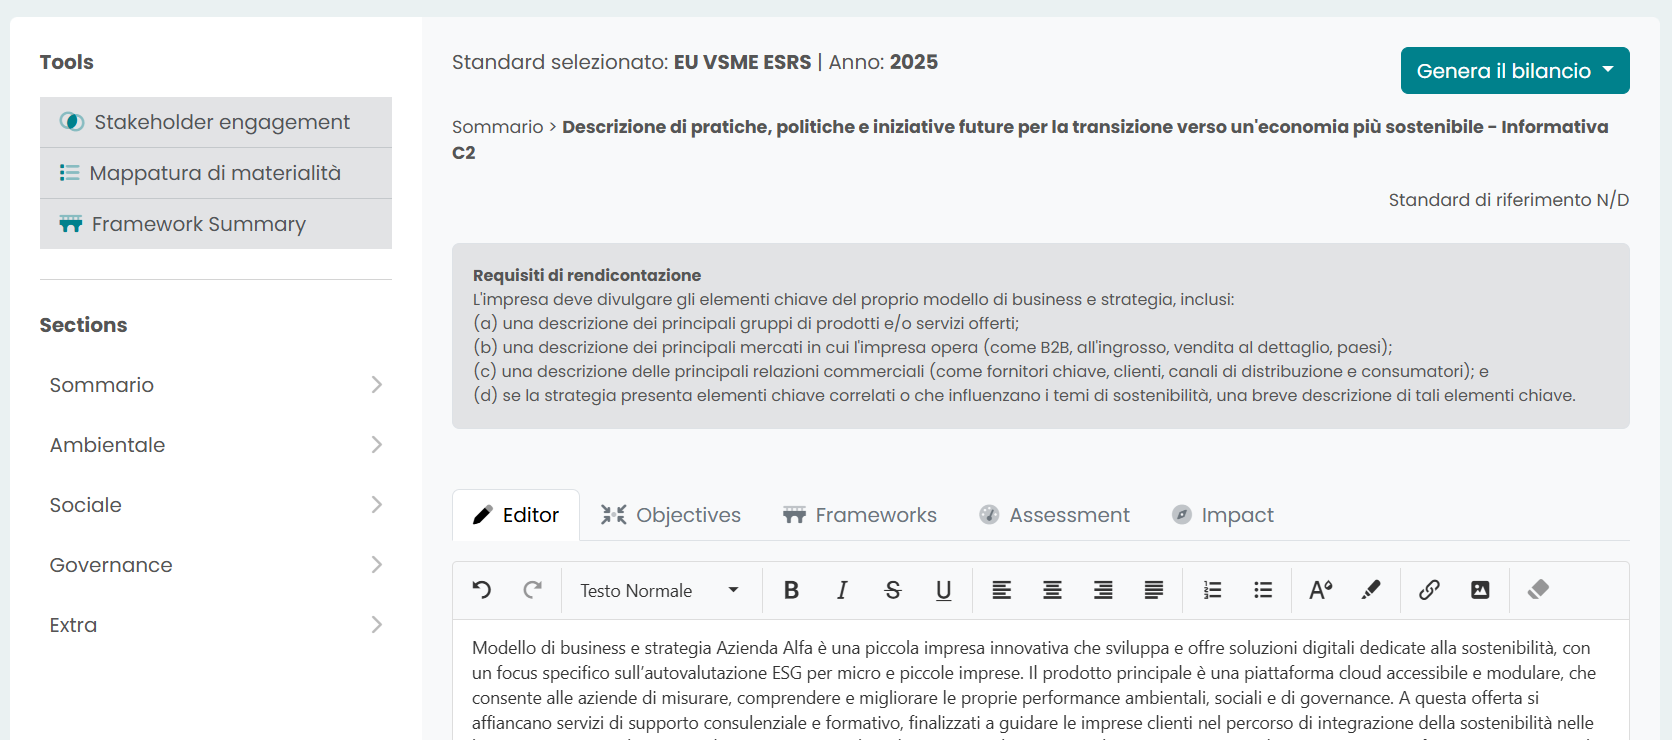Click the Sommario breadcrumb link
The width and height of the screenshot is (1672, 740).
[x=497, y=127]
